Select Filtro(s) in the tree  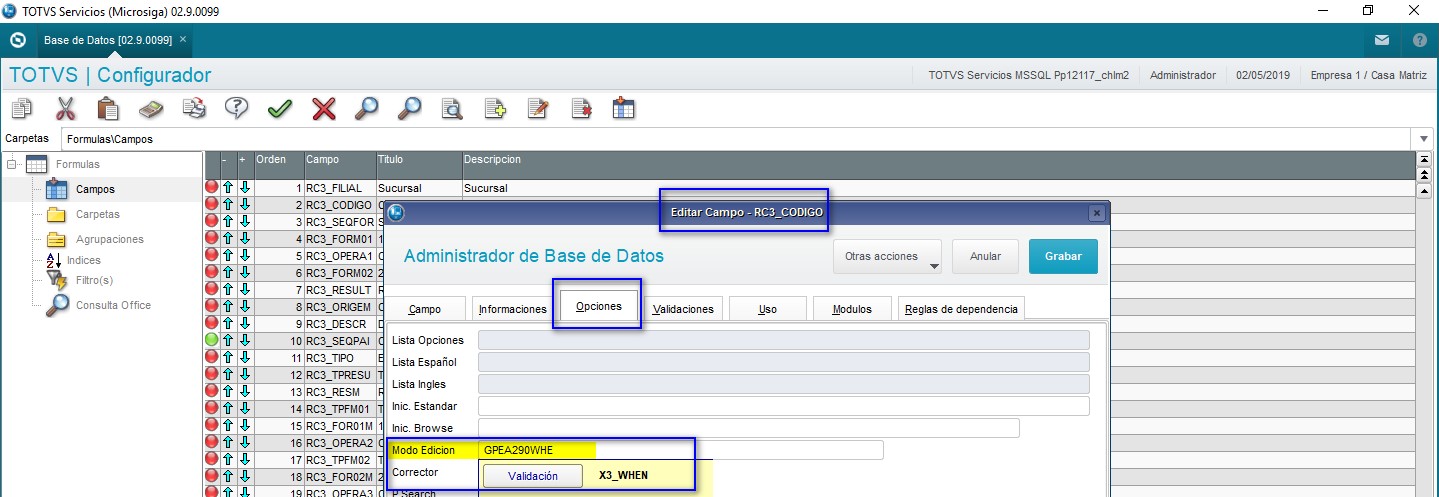[x=95, y=280]
